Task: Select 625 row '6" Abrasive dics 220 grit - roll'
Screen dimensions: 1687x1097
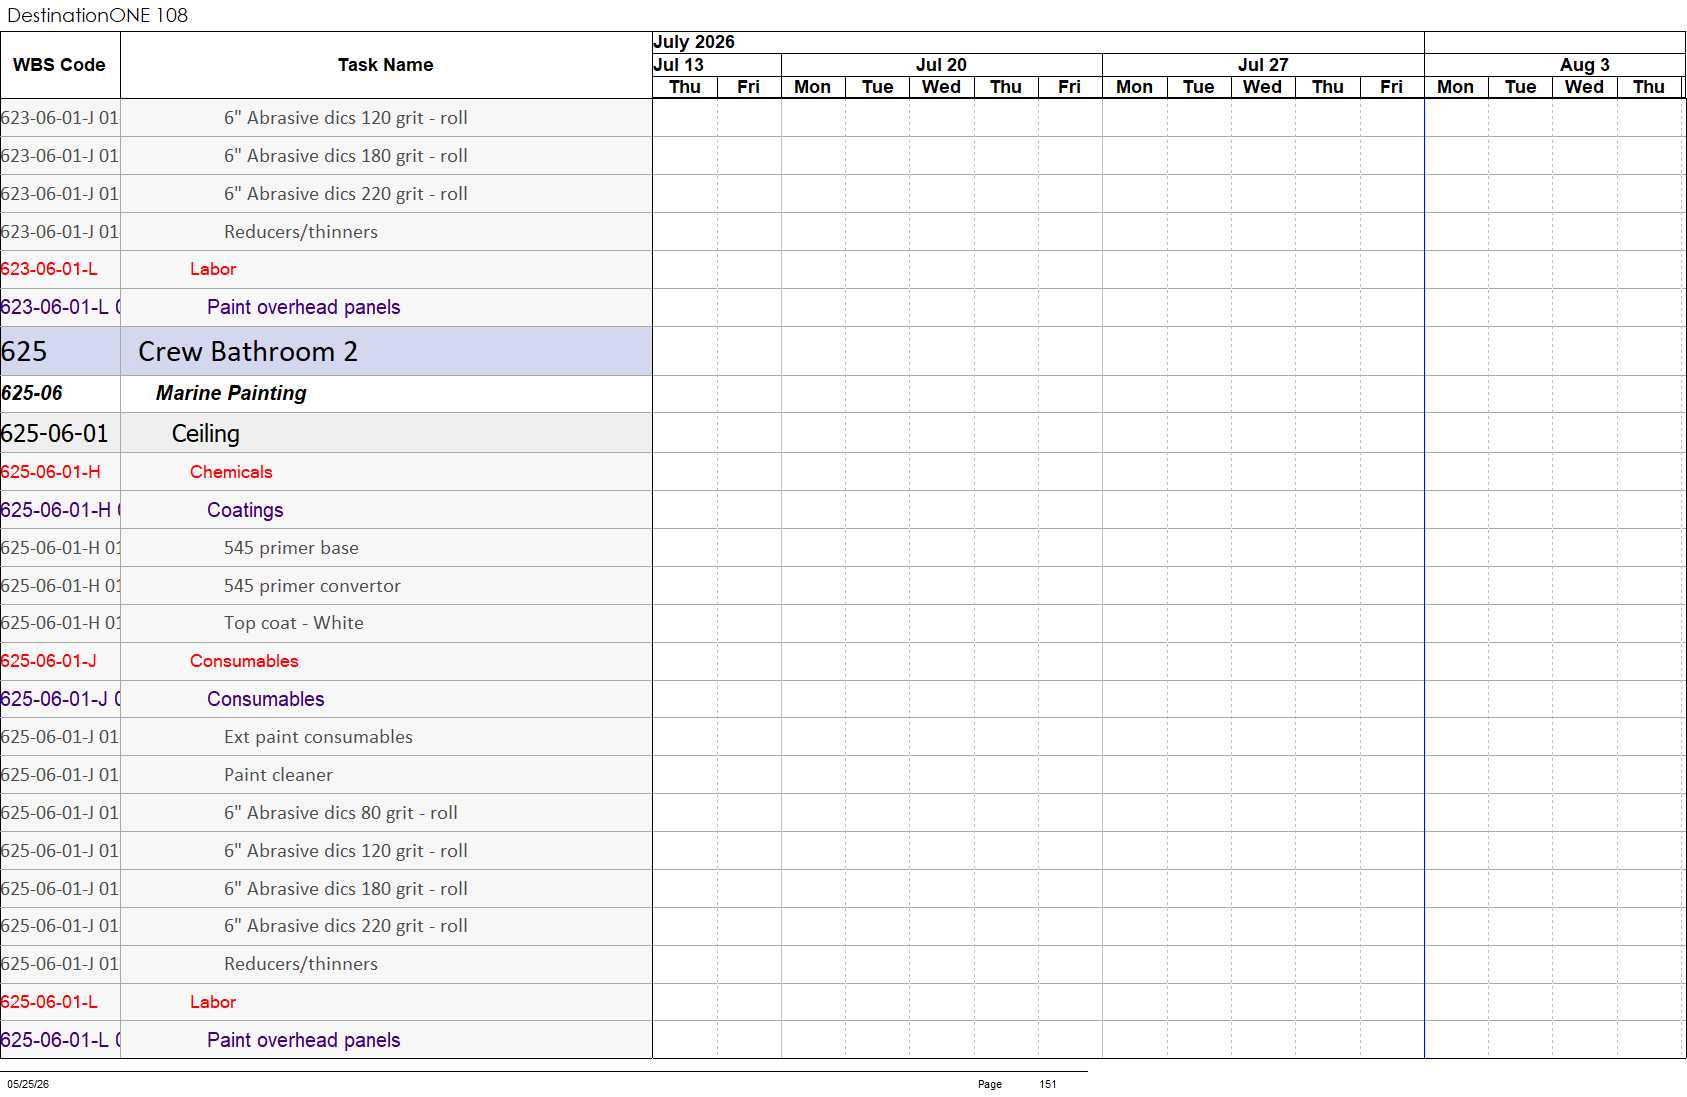Action: tap(346, 926)
